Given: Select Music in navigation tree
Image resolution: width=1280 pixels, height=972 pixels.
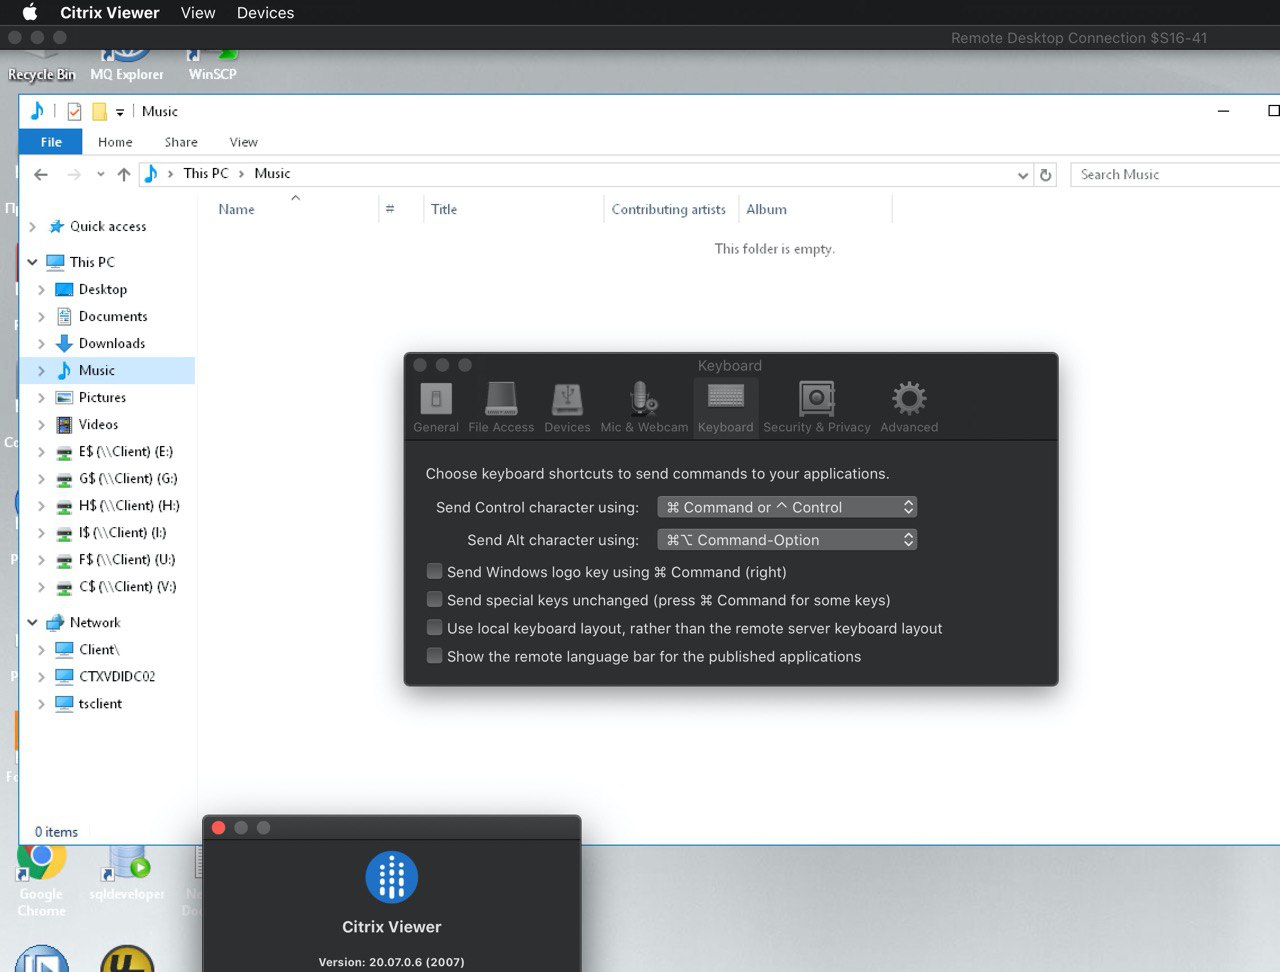Looking at the screenshot, I should 97,370.
